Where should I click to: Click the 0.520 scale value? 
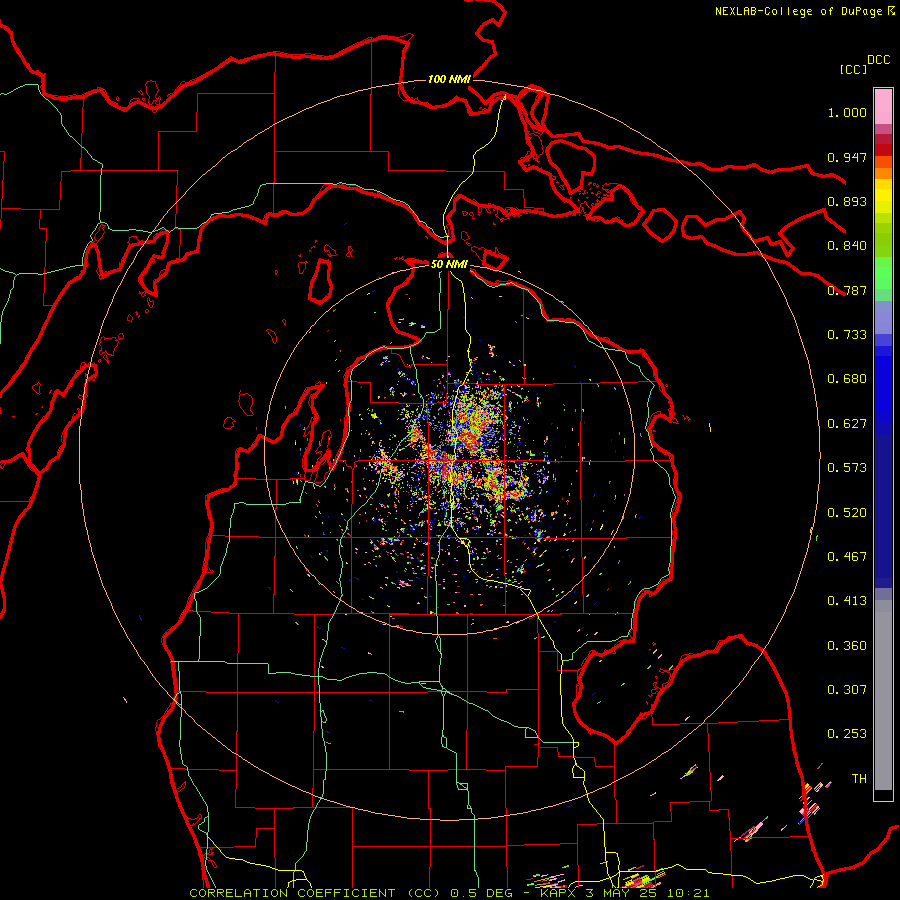pyautogui.click(x=847, y=513)
